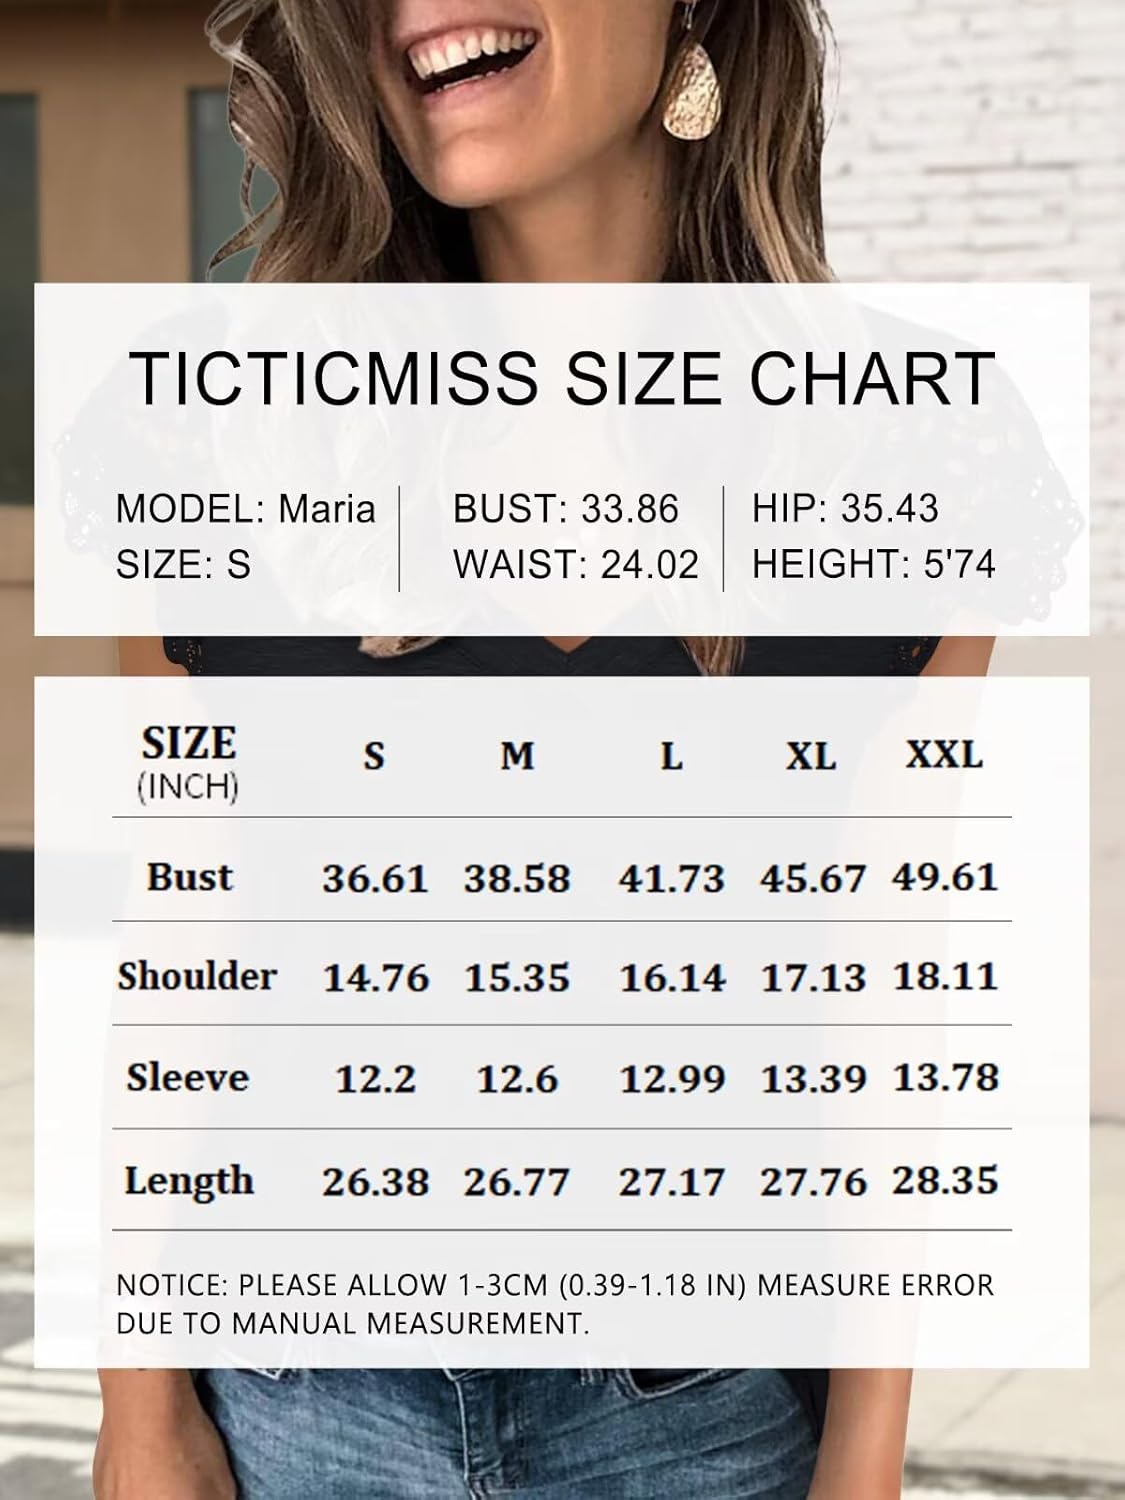
Task: Click the 45.67 bust value for XL
Action: click(x=812, y=879)
